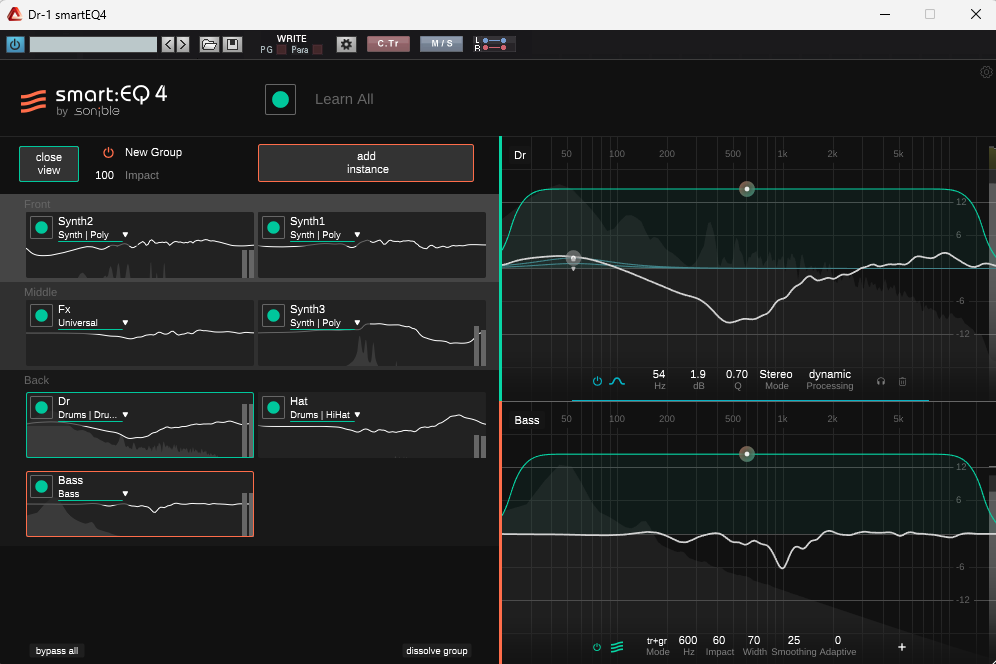This screenshot has height=664, width=996.
Task: Go to the previous preset with the left arrow
Action: point(168,44)
